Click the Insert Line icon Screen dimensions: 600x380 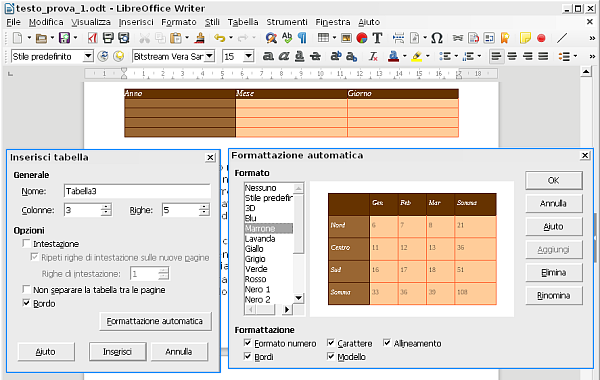[x=562, y=38]
